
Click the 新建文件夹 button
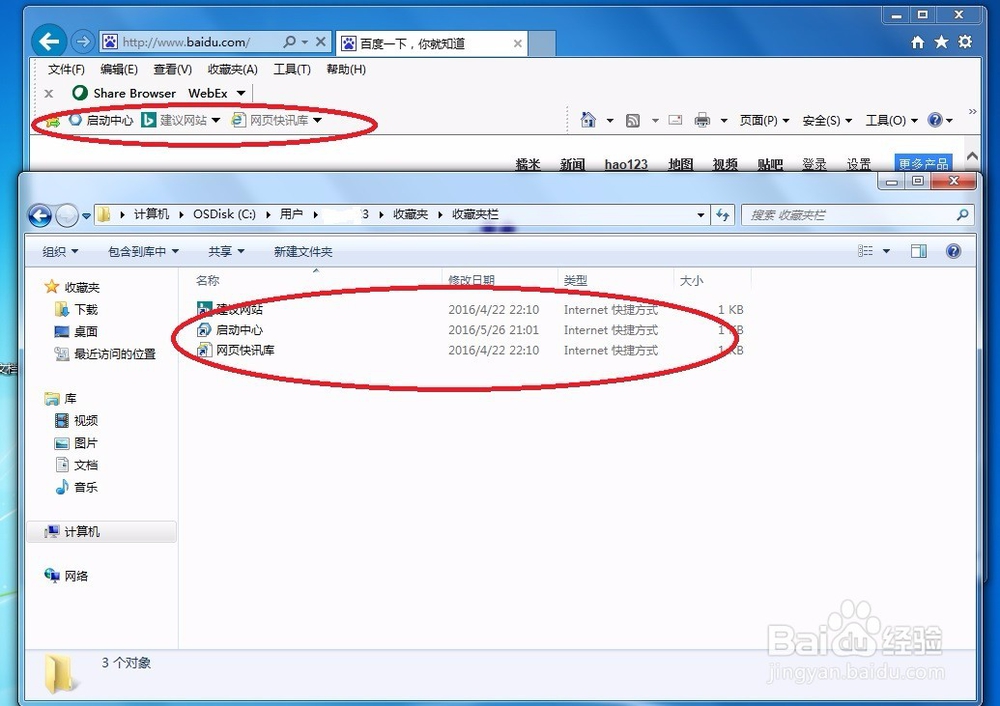coord(303,252)
